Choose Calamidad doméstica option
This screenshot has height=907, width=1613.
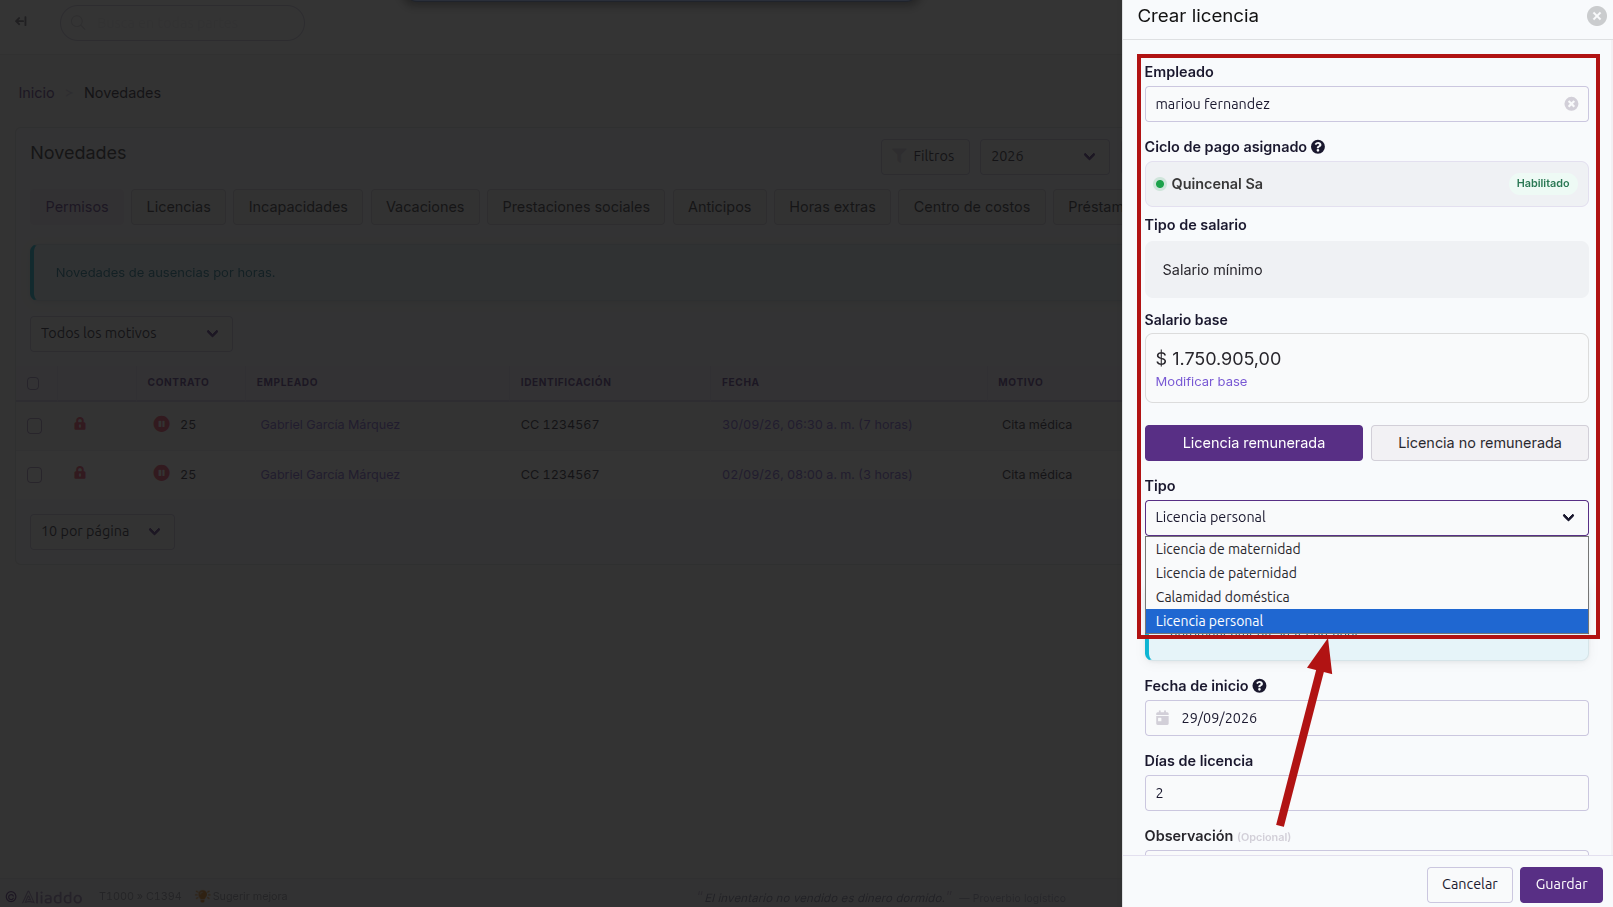tap(1366, 597)
